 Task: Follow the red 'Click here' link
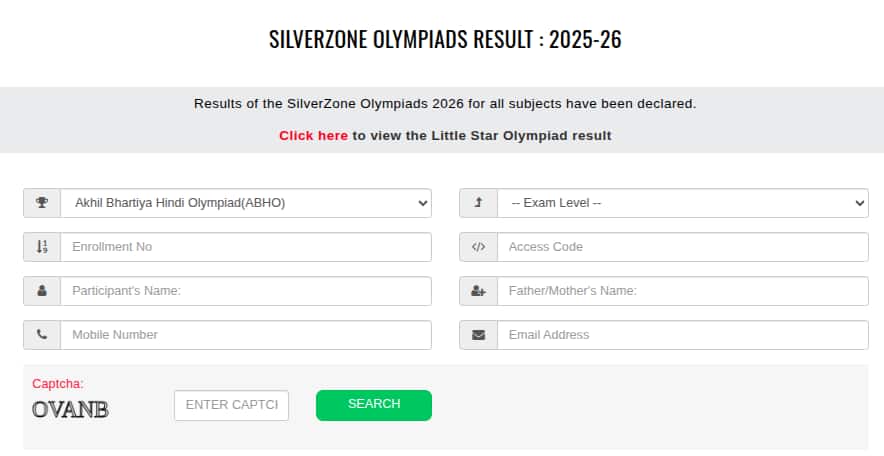[313, 135]
